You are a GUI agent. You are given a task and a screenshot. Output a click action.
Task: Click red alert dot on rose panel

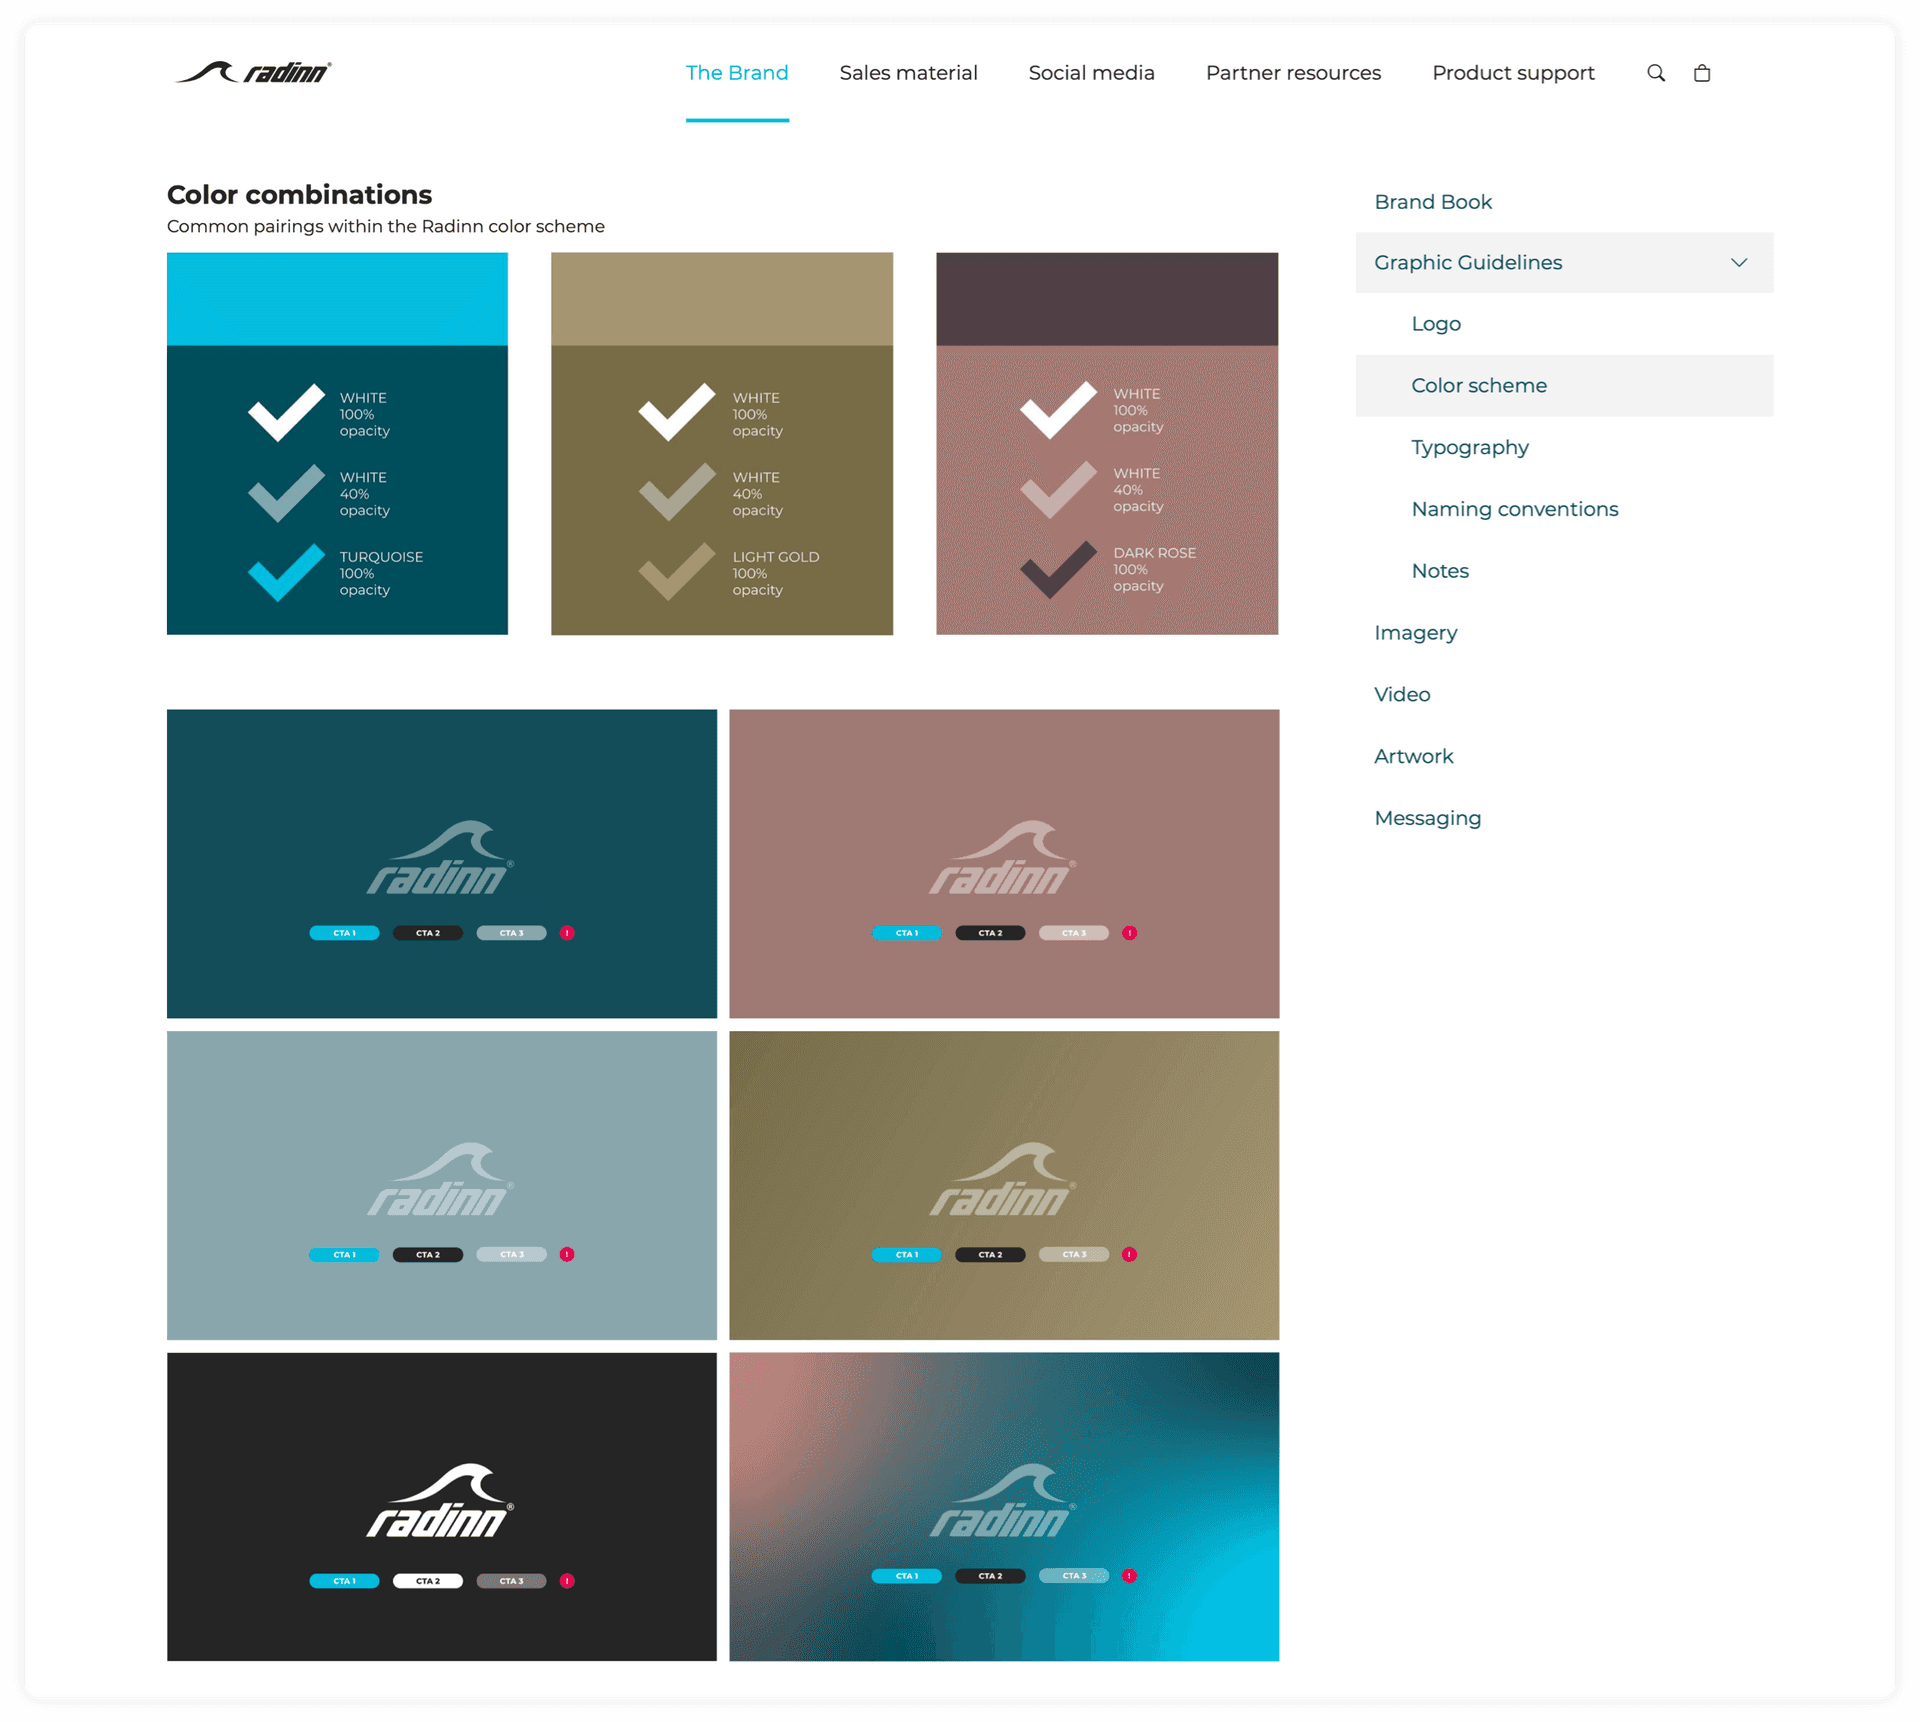coord(1130,933)
